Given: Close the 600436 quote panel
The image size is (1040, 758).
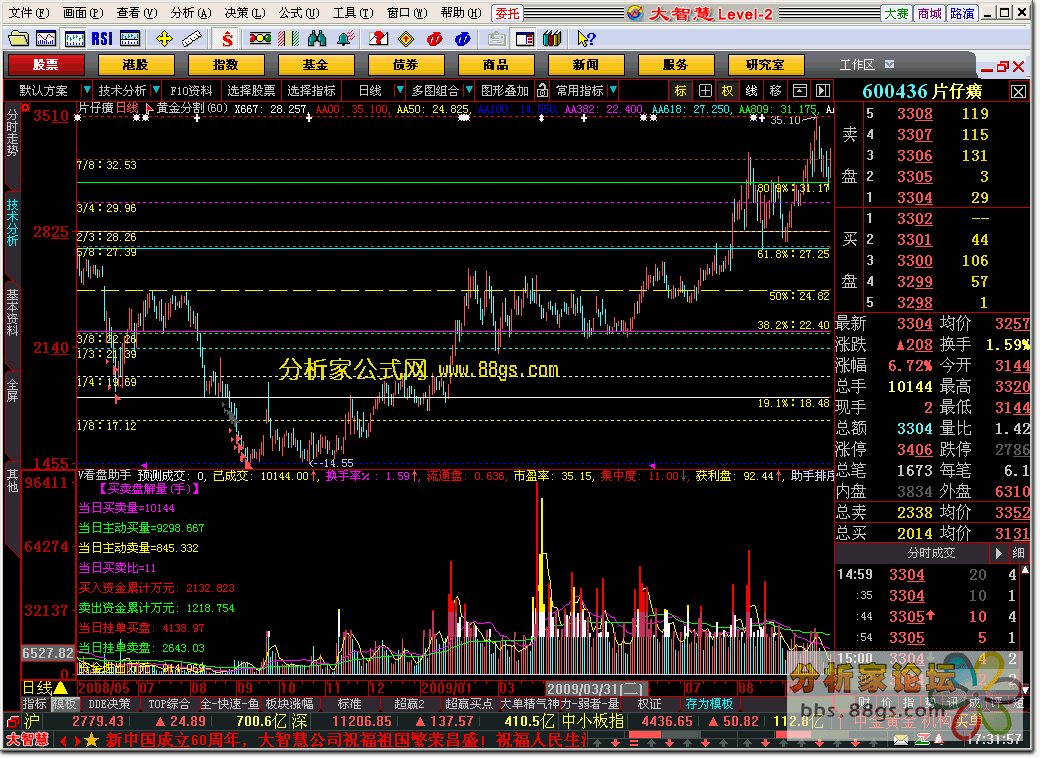Looking at the screenshot, I should tap(1018, 92).
